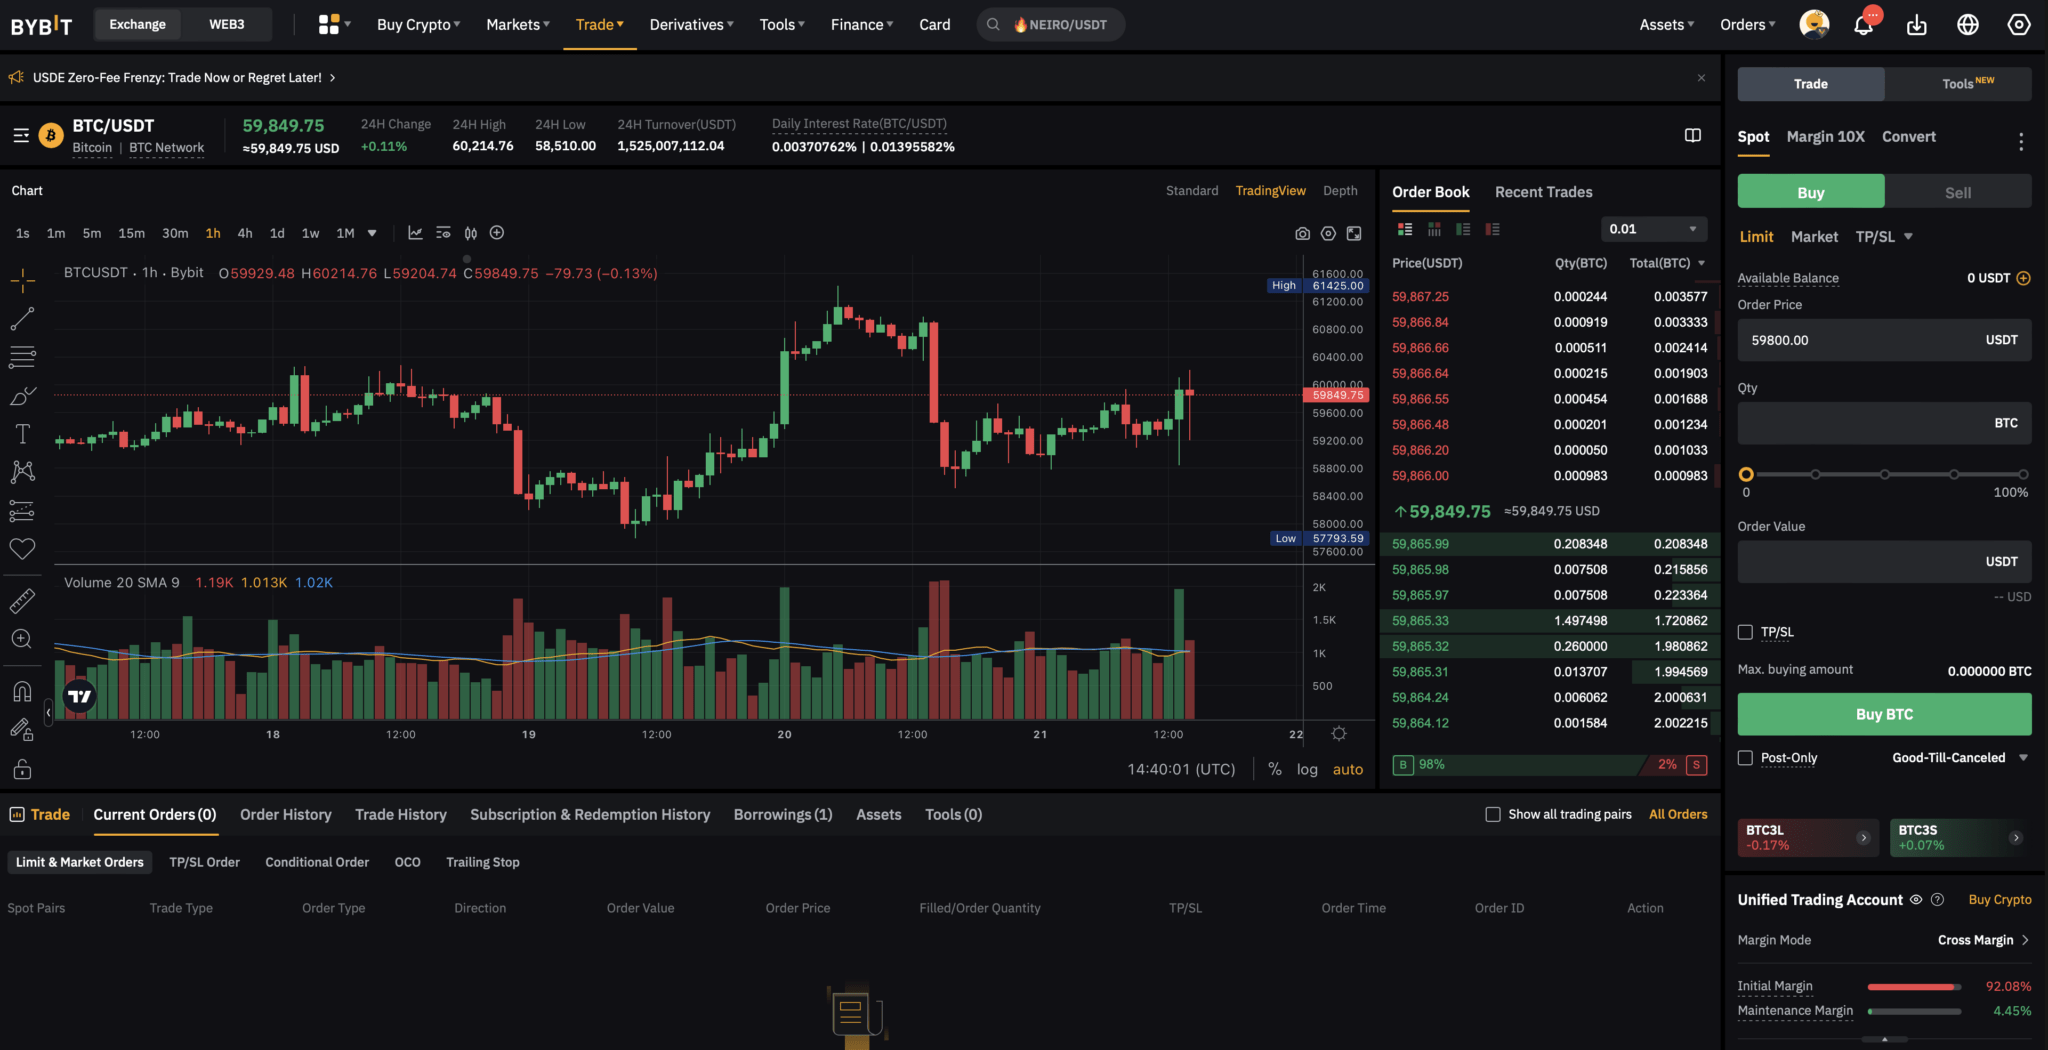Enable the TP/SL checkbox
The height and width of the screenshot is (1050, 2048).
pyautogui.click(x=1745, y=632)
